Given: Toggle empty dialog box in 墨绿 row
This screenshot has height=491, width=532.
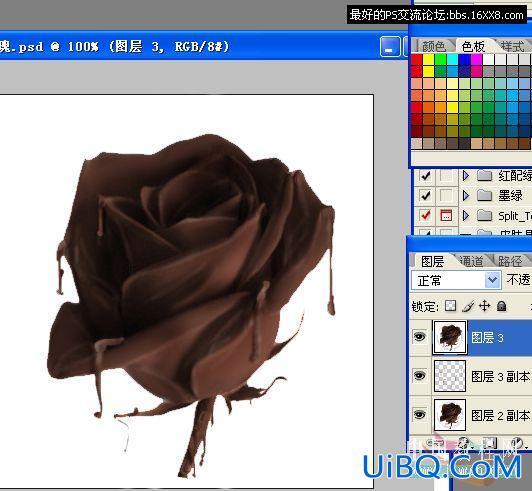Looking at the screenshot, I should [x=446, y=195].
